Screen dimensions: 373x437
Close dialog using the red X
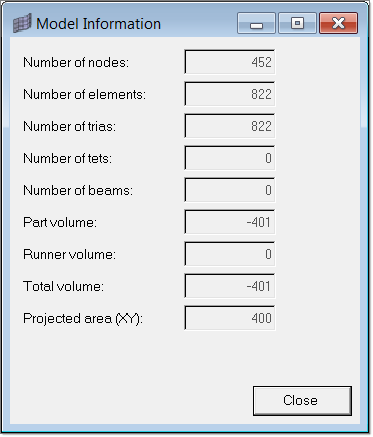click(339, 23)
